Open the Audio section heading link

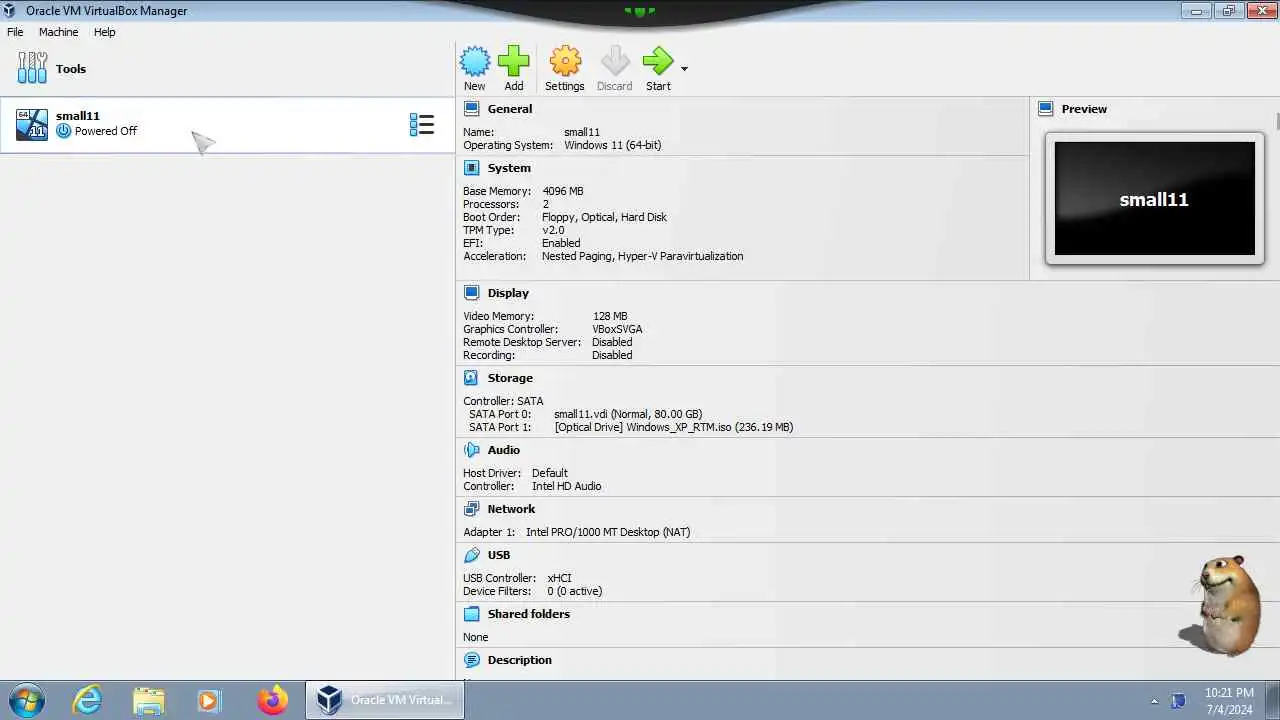coord(504,450)
